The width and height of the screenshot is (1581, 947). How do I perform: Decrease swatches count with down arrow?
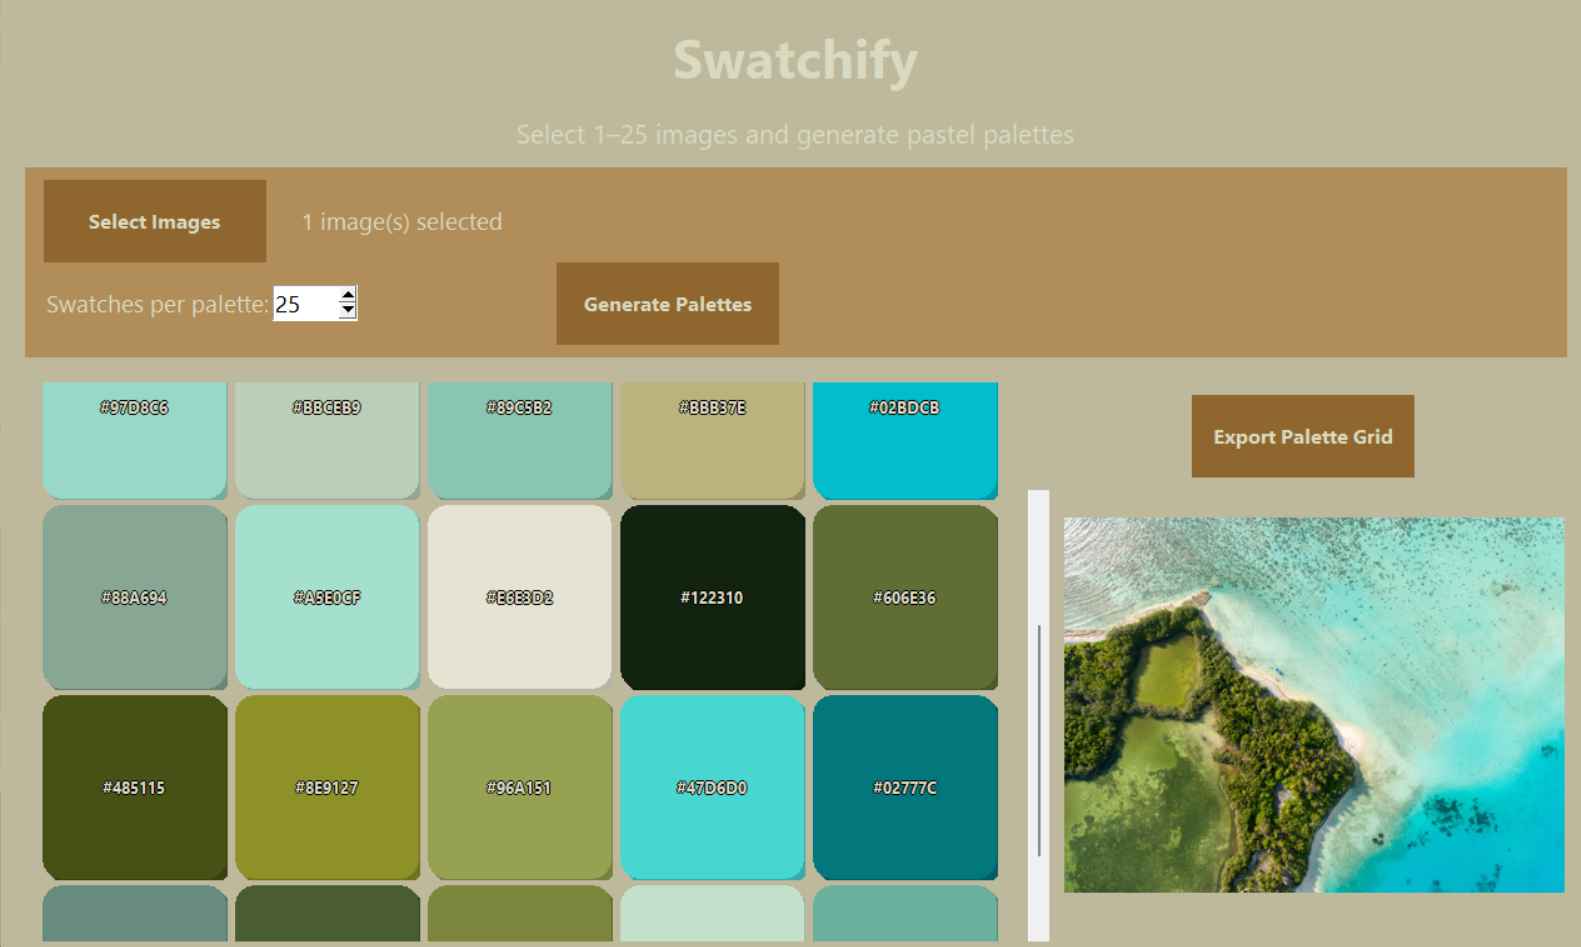(x=347, y=312)
